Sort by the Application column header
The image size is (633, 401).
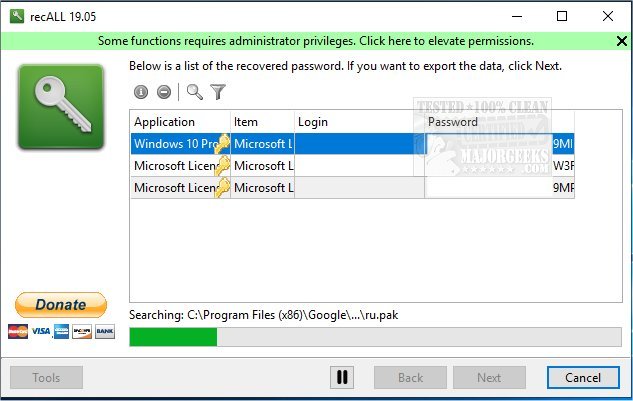click(x=180, y=122)
